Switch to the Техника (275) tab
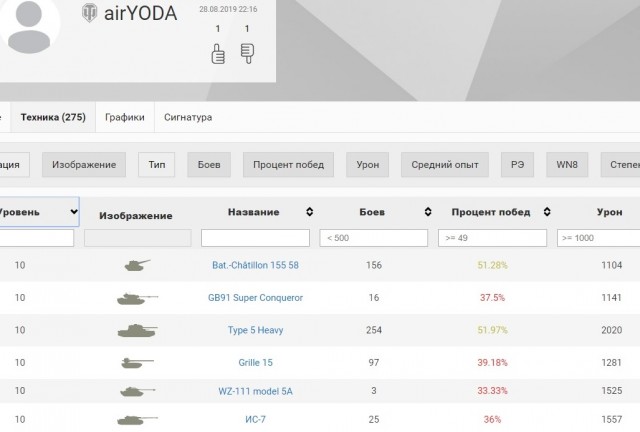 coord(53,117)
